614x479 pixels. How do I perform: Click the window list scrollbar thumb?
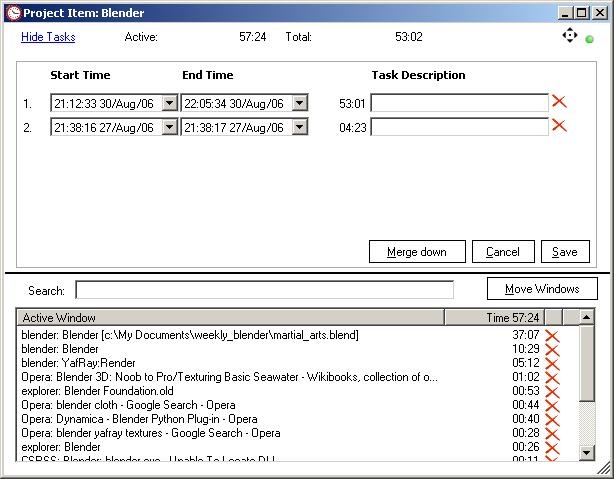587,363
